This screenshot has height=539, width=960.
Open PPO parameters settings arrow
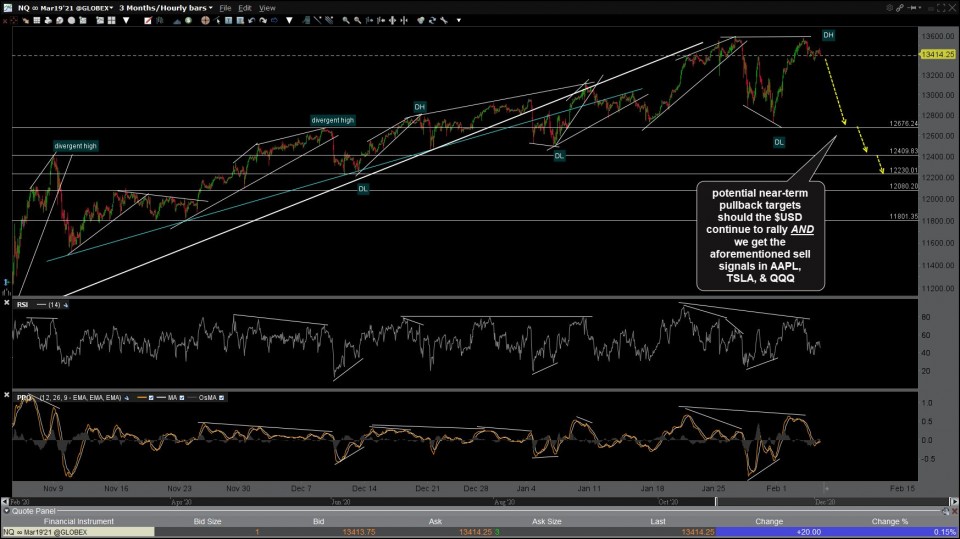[127, 398]
